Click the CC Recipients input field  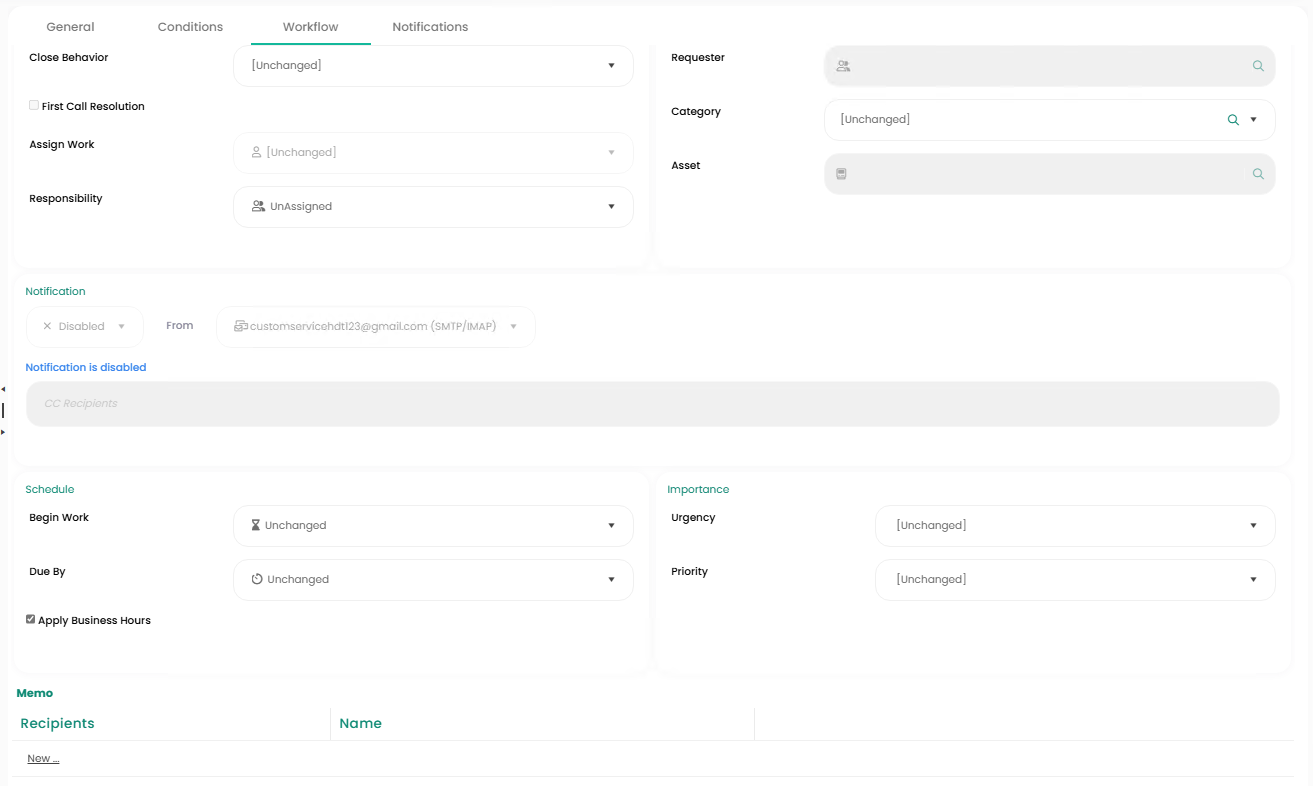pyautogui.click(x=652, y=404)
